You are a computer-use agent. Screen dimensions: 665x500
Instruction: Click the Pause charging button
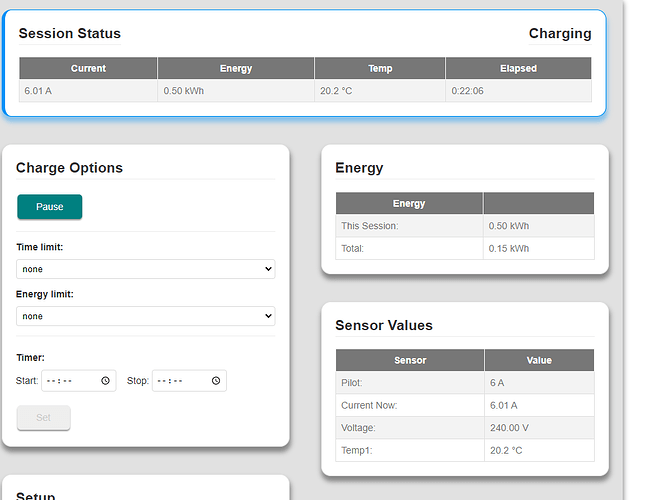pyautogui.click(x=49, y=207)
